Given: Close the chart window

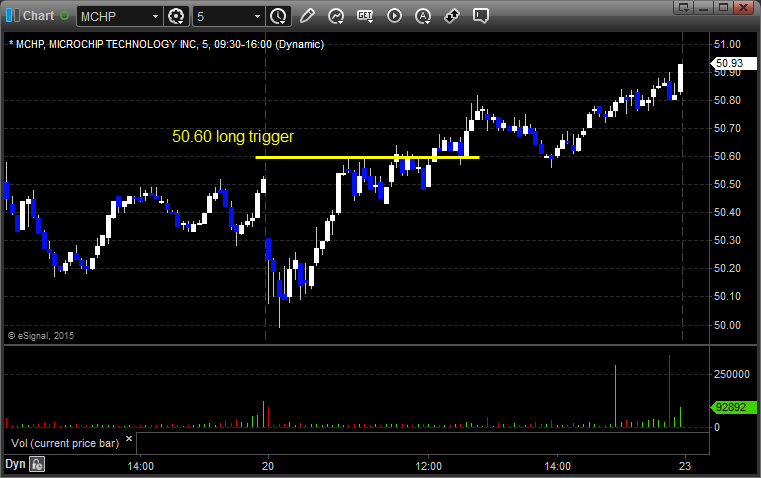Looking at the screenshot, I should 743,7.
